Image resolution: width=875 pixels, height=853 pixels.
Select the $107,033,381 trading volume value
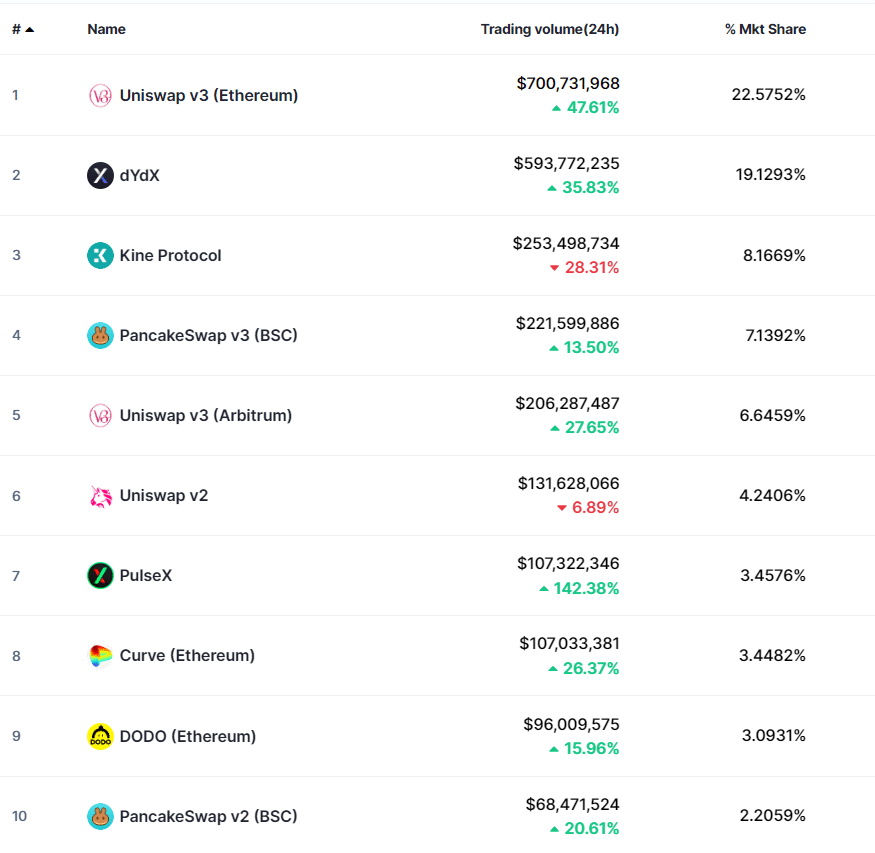pyautogui.click(x=569, y=644)
